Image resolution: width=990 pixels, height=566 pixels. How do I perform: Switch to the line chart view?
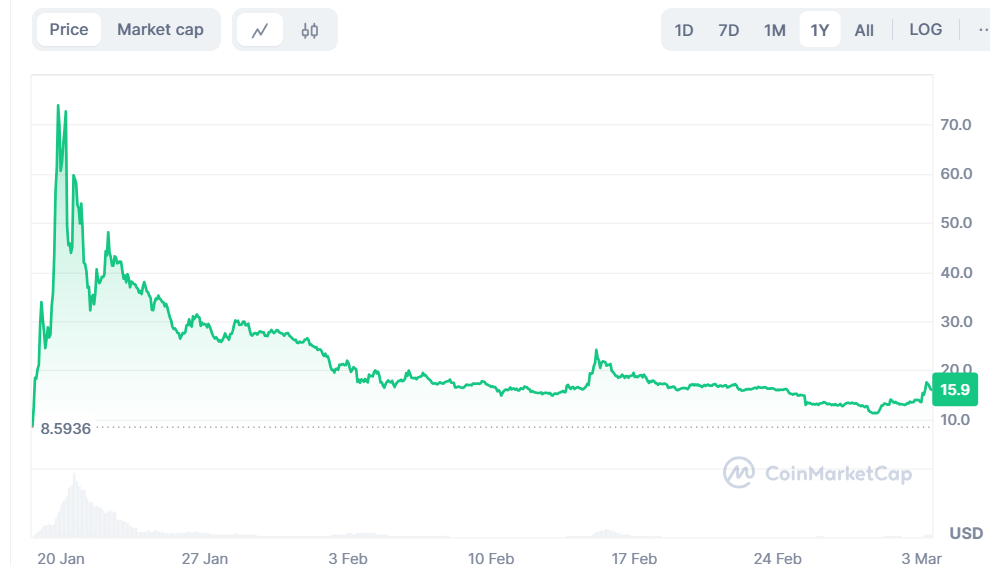(x=260, y=30)
